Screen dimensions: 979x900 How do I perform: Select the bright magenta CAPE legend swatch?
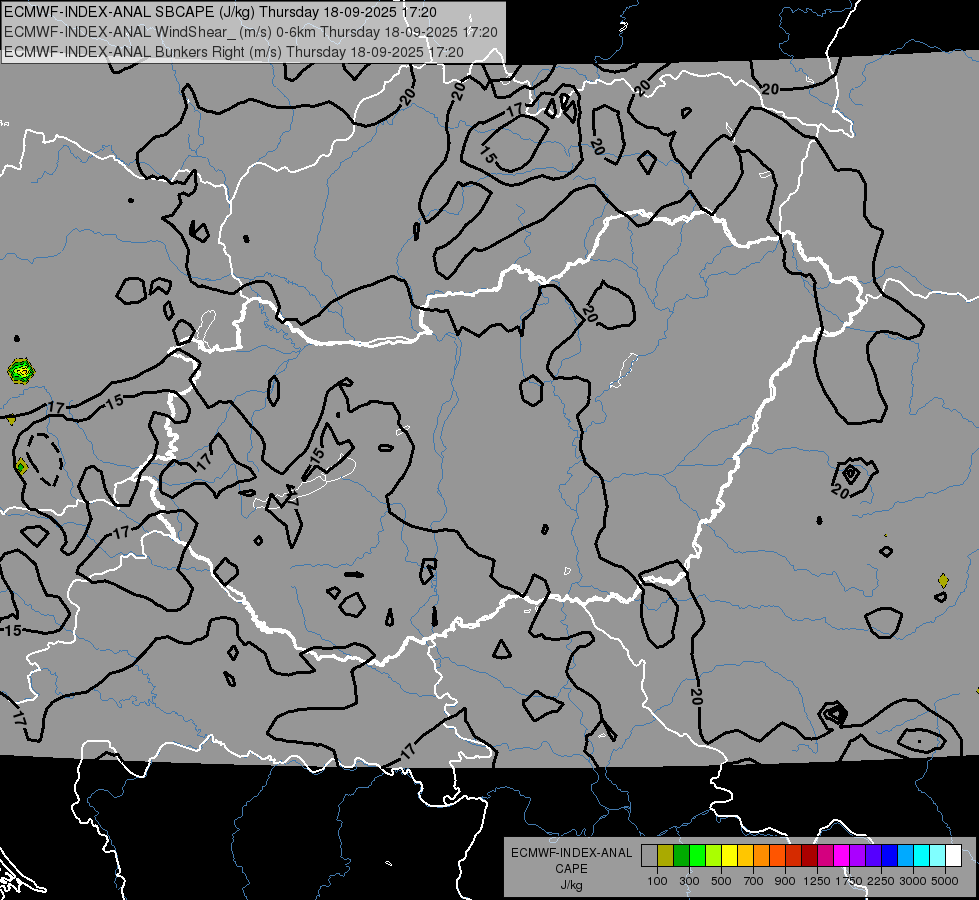842,856
